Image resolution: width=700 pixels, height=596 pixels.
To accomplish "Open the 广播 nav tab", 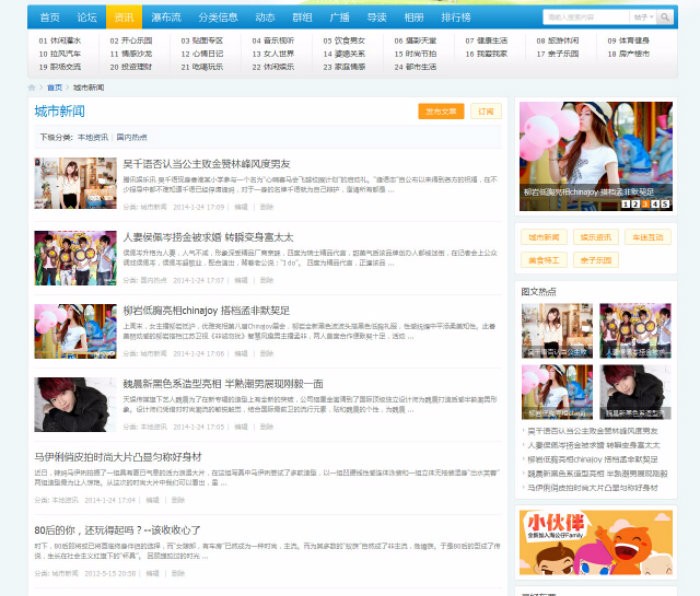I will pos(339,17).
